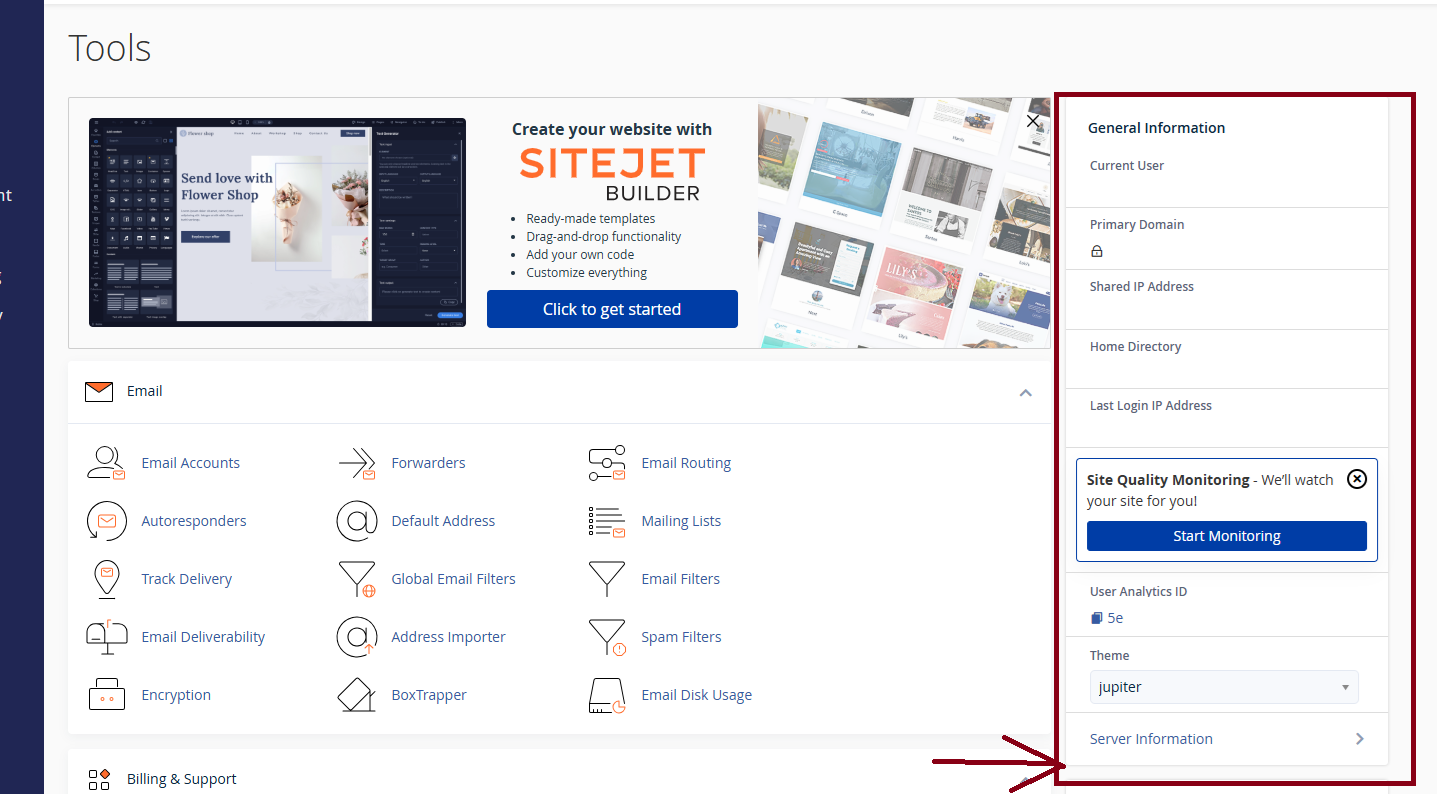
Task: Click the 'Create your website with' headline
Action: pos(612,129)
